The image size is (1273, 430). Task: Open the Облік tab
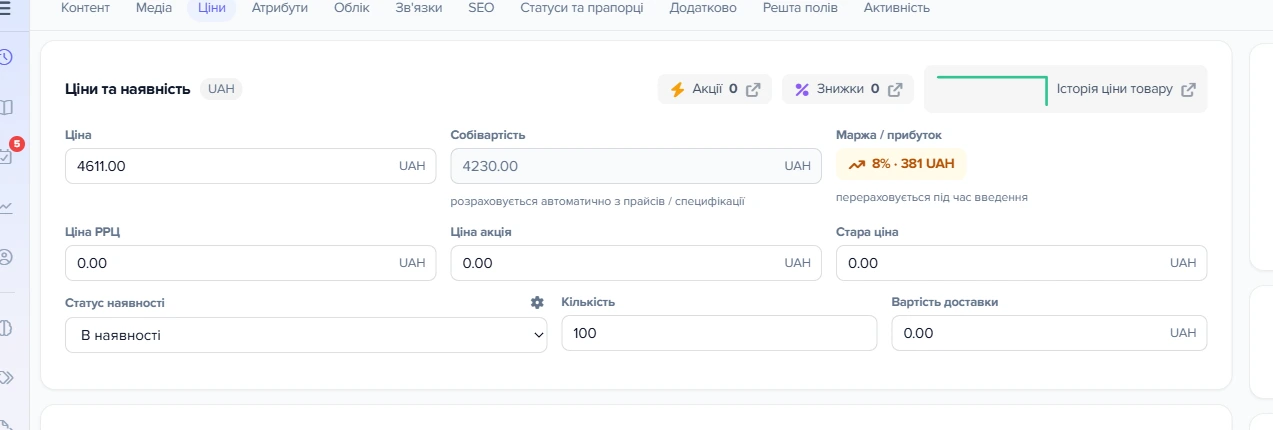(351, 8)
